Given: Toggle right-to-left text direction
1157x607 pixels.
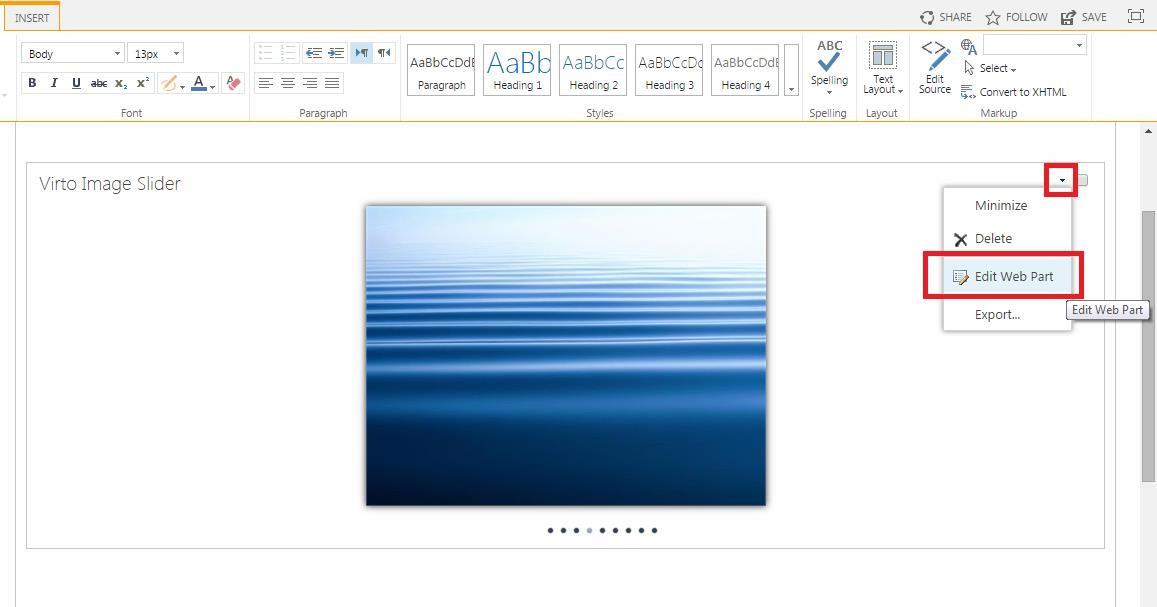Looking at the screenshot, I should coord(384,53).
